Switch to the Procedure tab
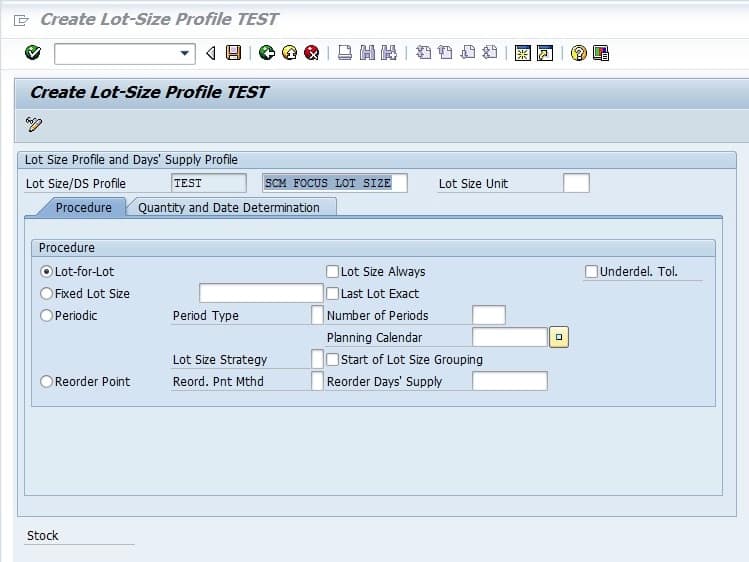The width and height of the screenshot is (749, 562). coord(84,208)
